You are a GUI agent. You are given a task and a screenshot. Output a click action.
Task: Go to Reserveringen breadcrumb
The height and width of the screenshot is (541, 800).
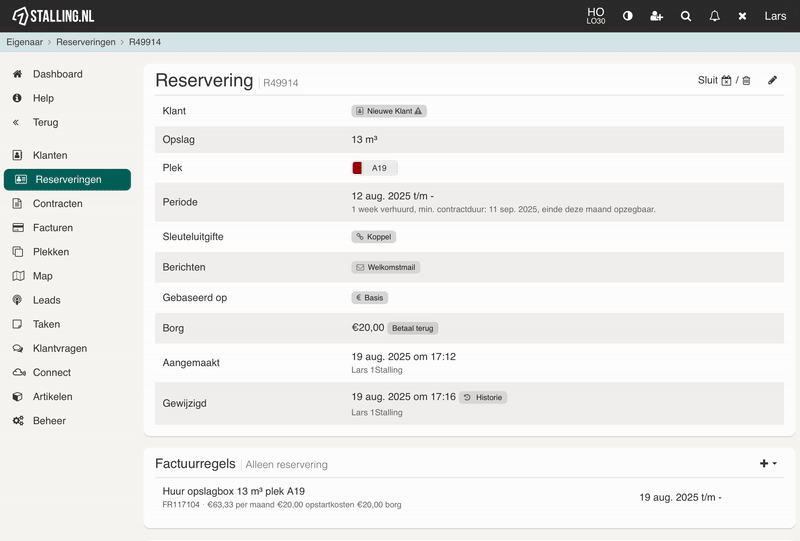[x=86, y=42]
